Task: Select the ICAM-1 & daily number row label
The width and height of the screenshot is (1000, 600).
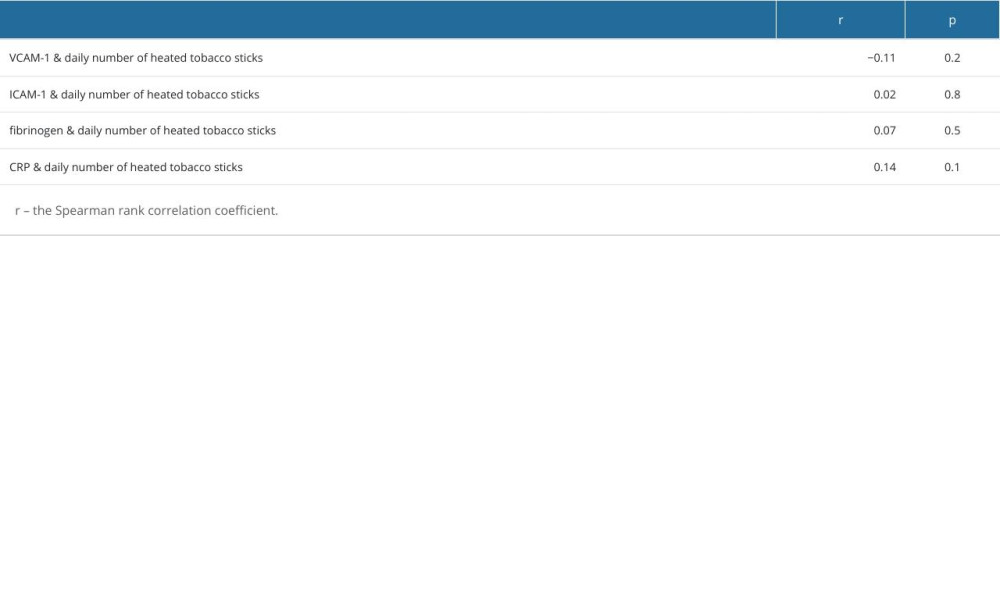Action: [x=134, y=94]
